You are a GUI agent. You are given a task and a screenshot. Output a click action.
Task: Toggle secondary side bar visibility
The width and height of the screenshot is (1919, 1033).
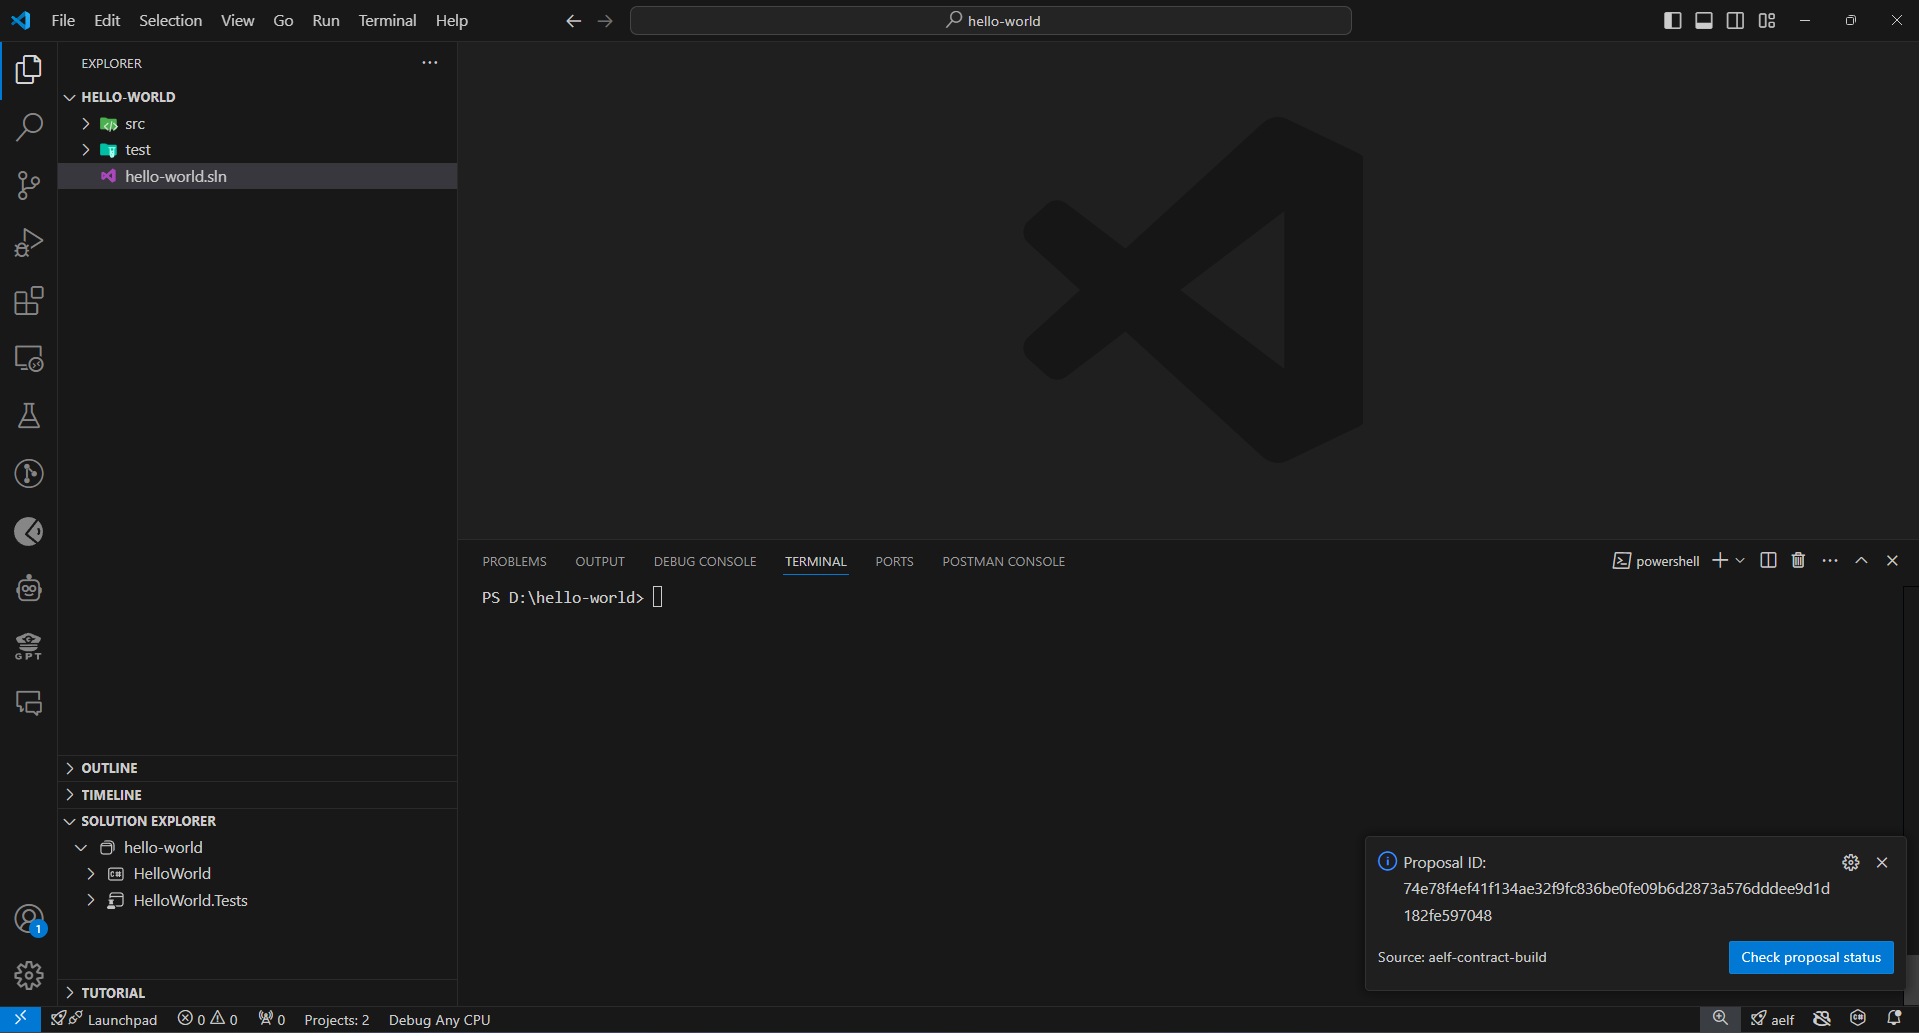pos(1736,21)
